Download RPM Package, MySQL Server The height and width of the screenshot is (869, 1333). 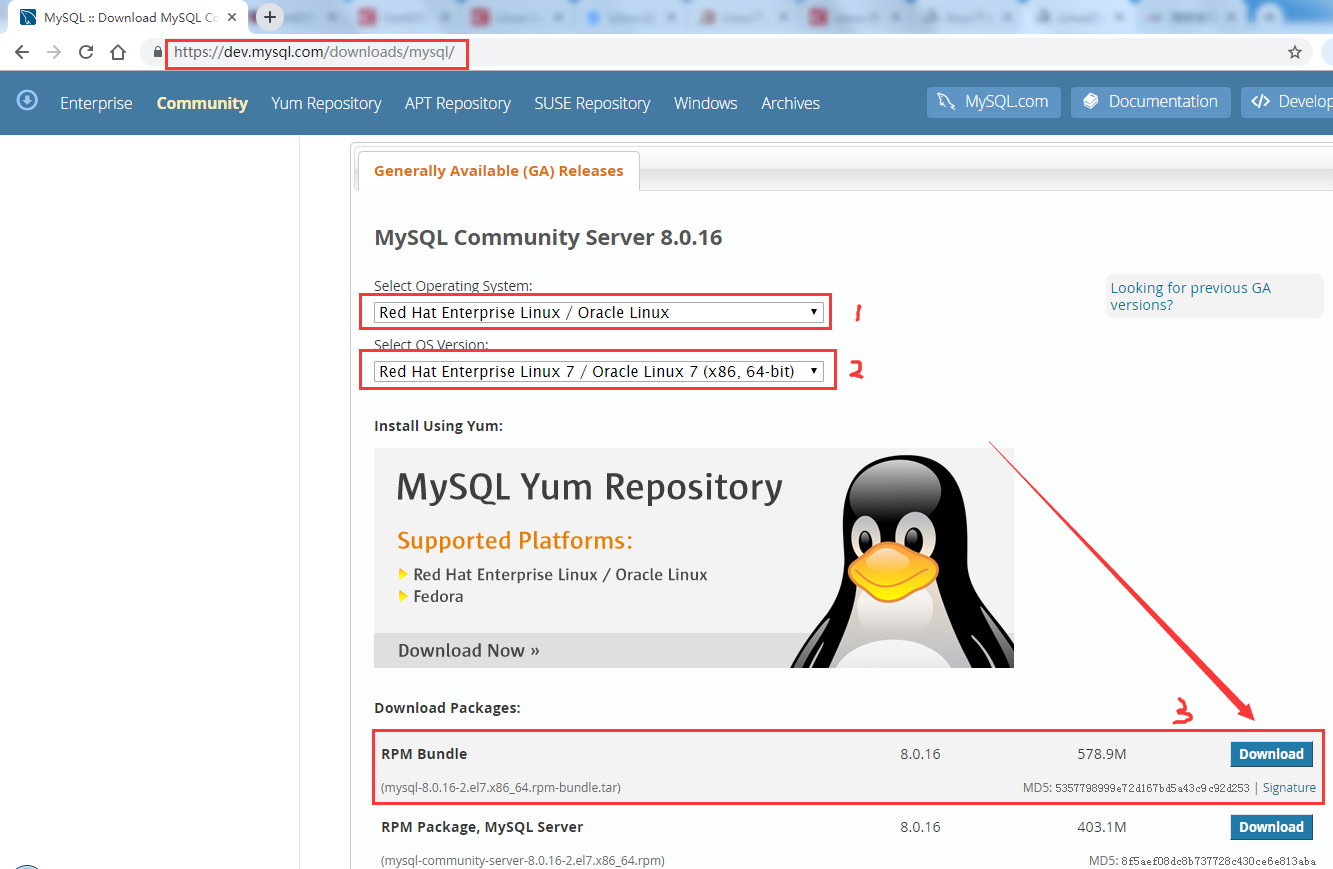click(1271, 827)
